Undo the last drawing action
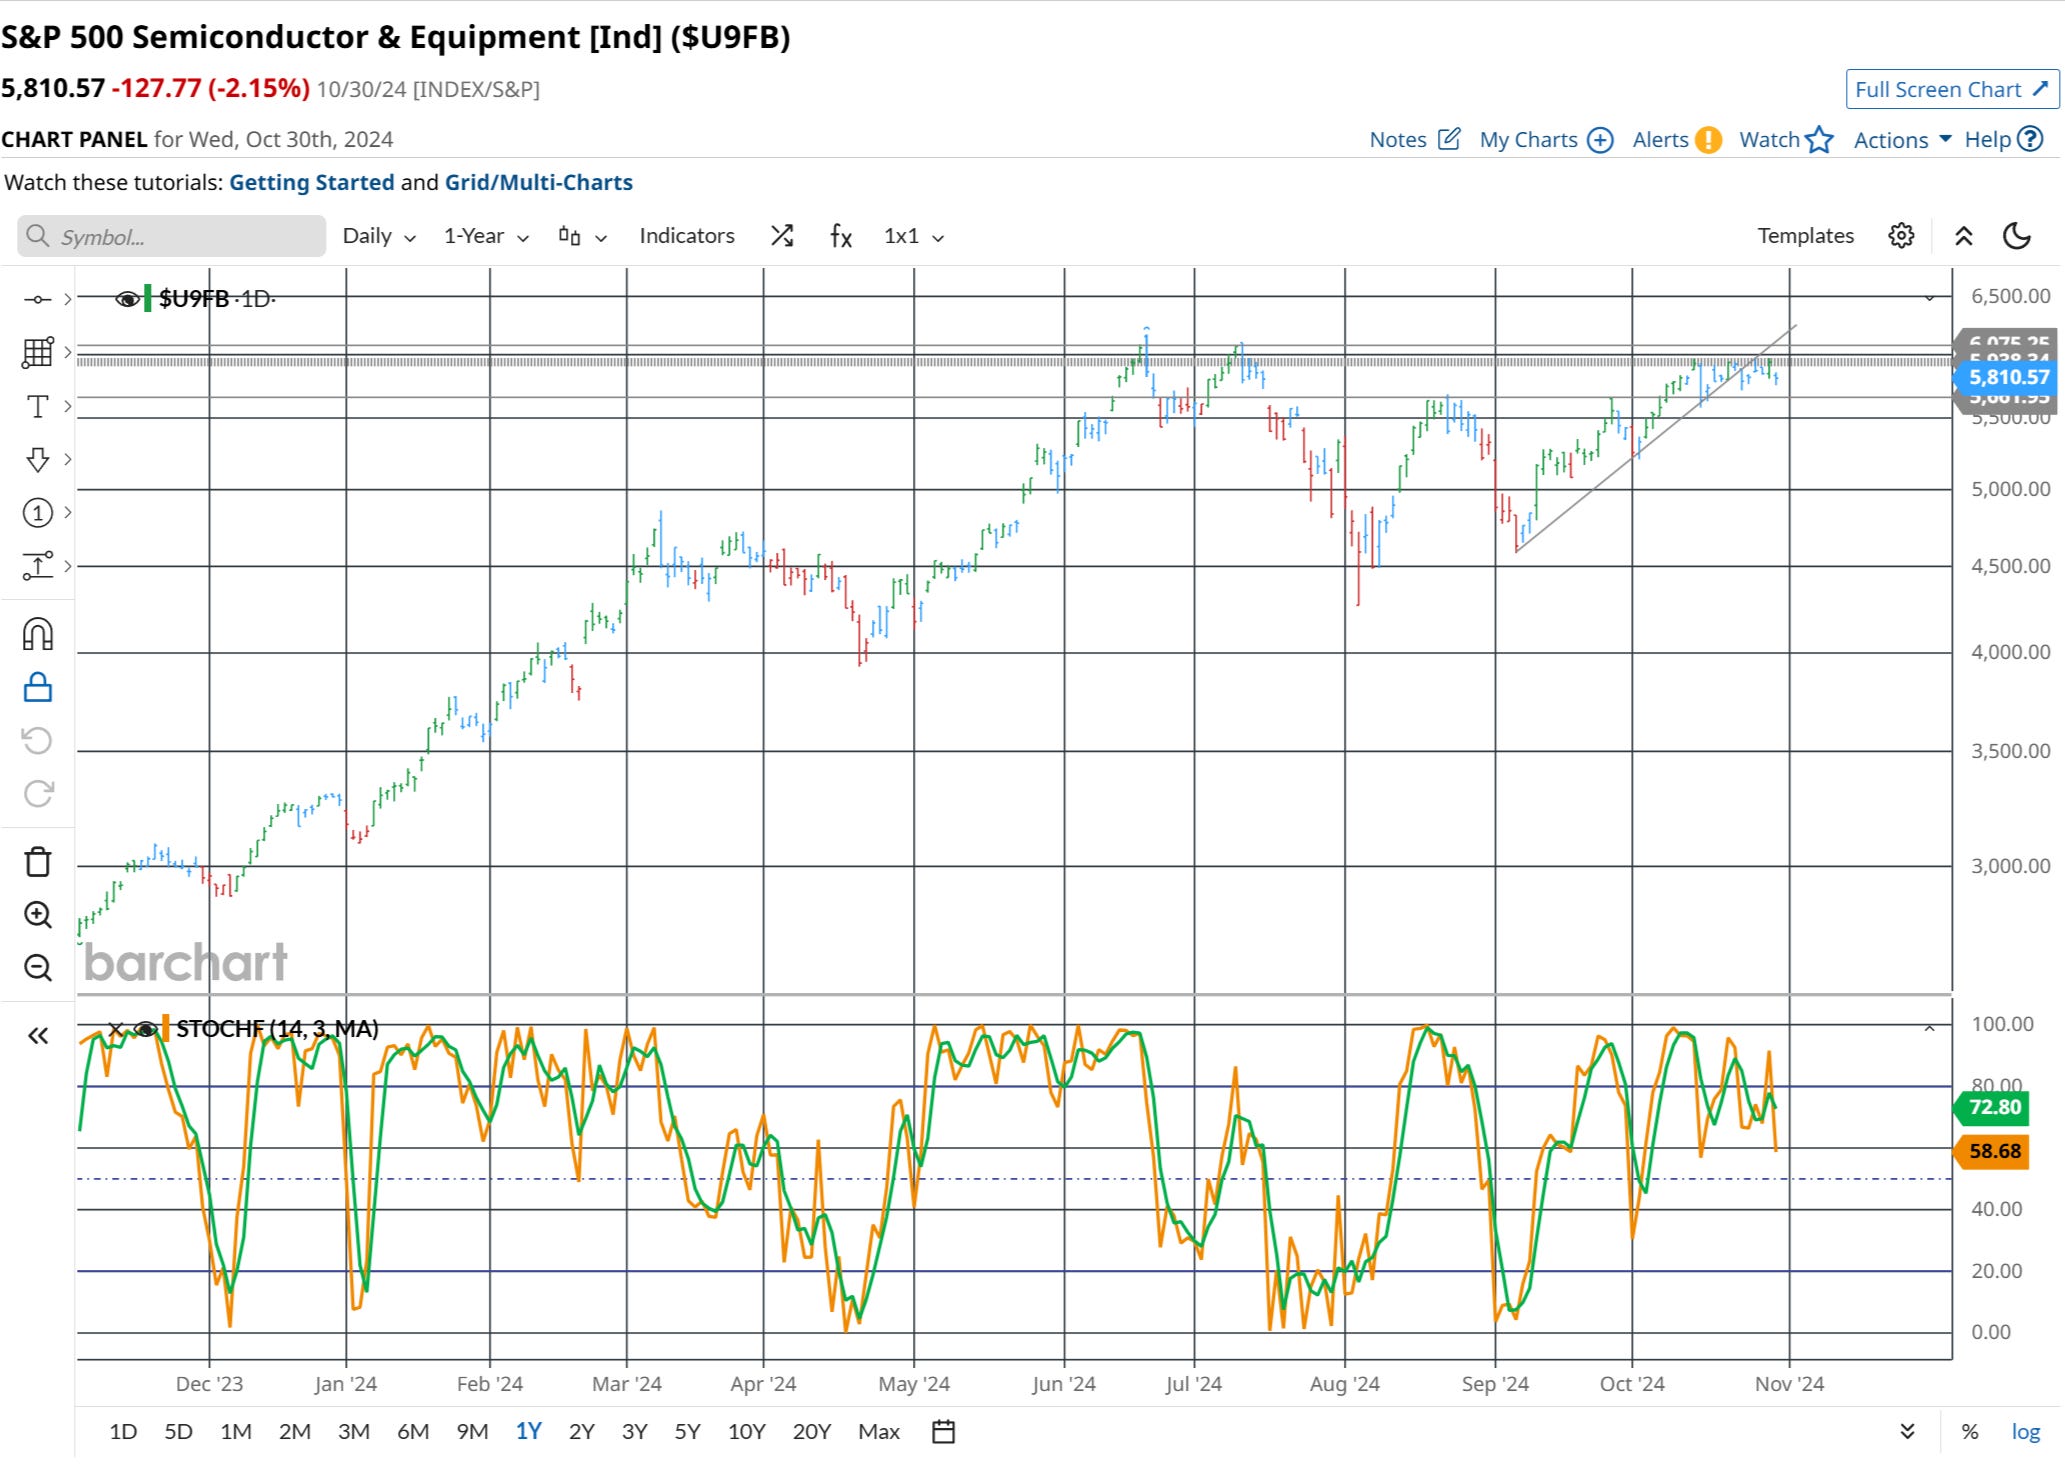This screenshot has width=2065, height=1479. point(38,741)
